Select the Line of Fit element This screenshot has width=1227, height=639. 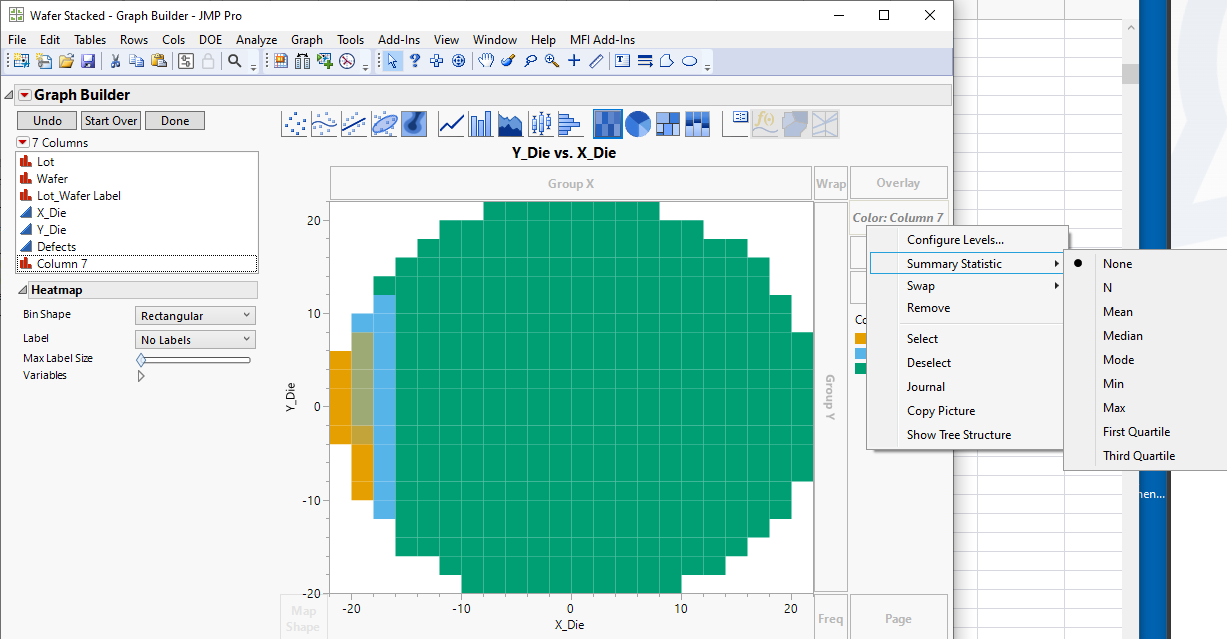[356, 123]
